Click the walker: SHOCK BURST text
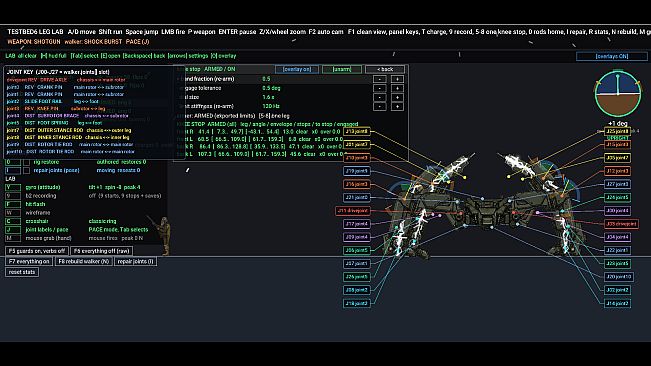Viewport: 651px width, 366px height. [x=93, y=42]
